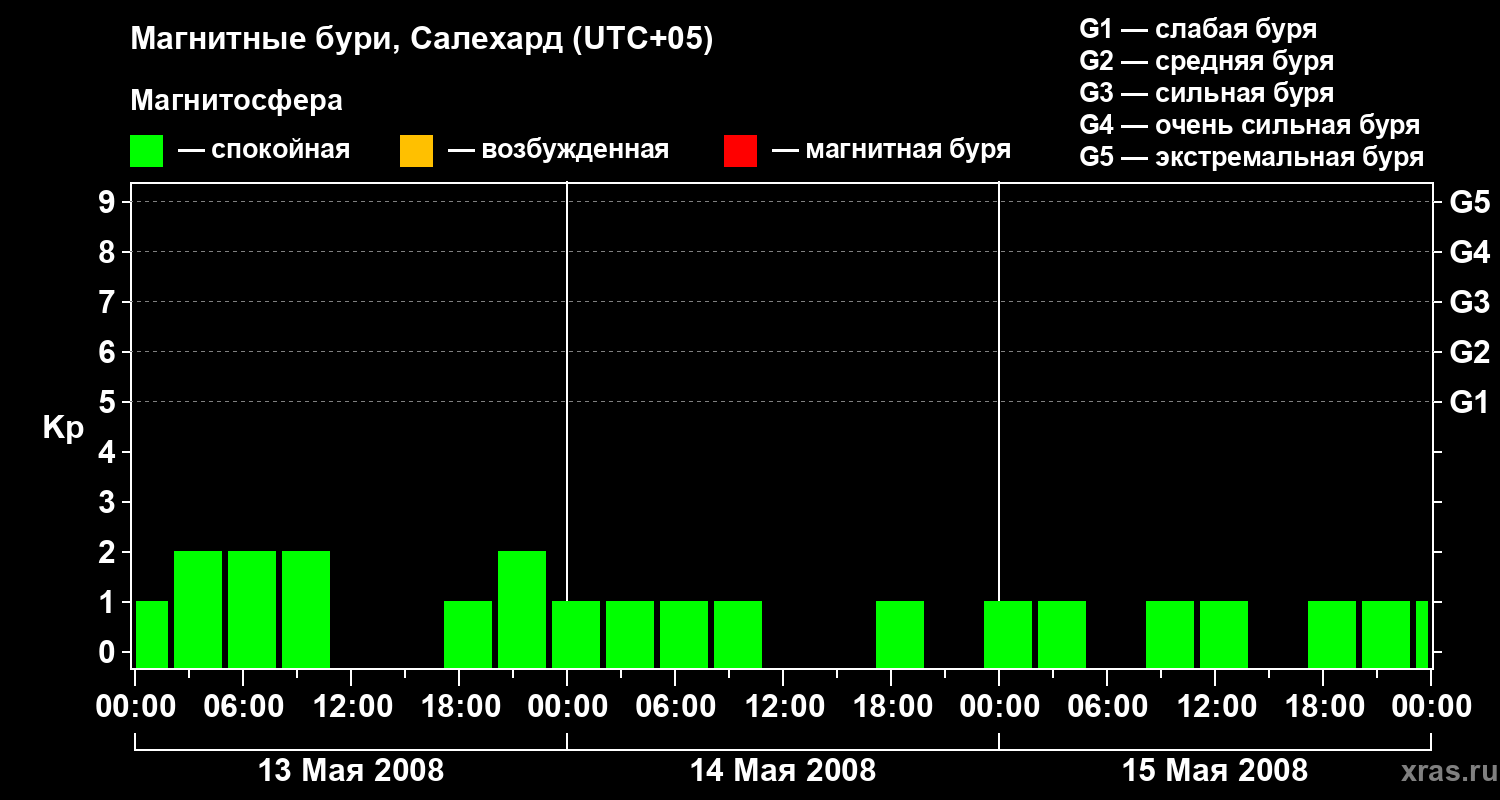
Task: Select the "G1 — слабая буря" legend line
Action: point(1198,29)
